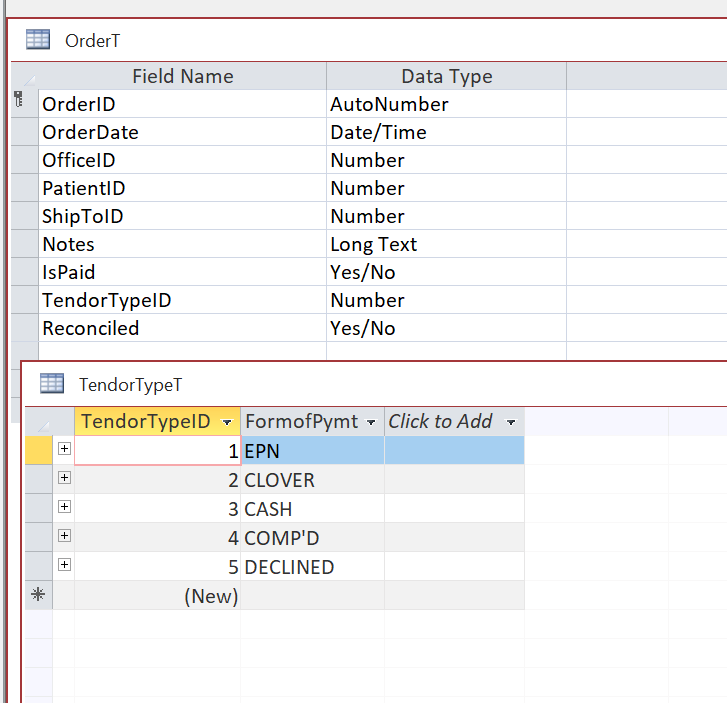Image resolution: width=727 pixels, height=703 pixels.
Task: Click the OrderDate field name cell
Action: (183, 132)
